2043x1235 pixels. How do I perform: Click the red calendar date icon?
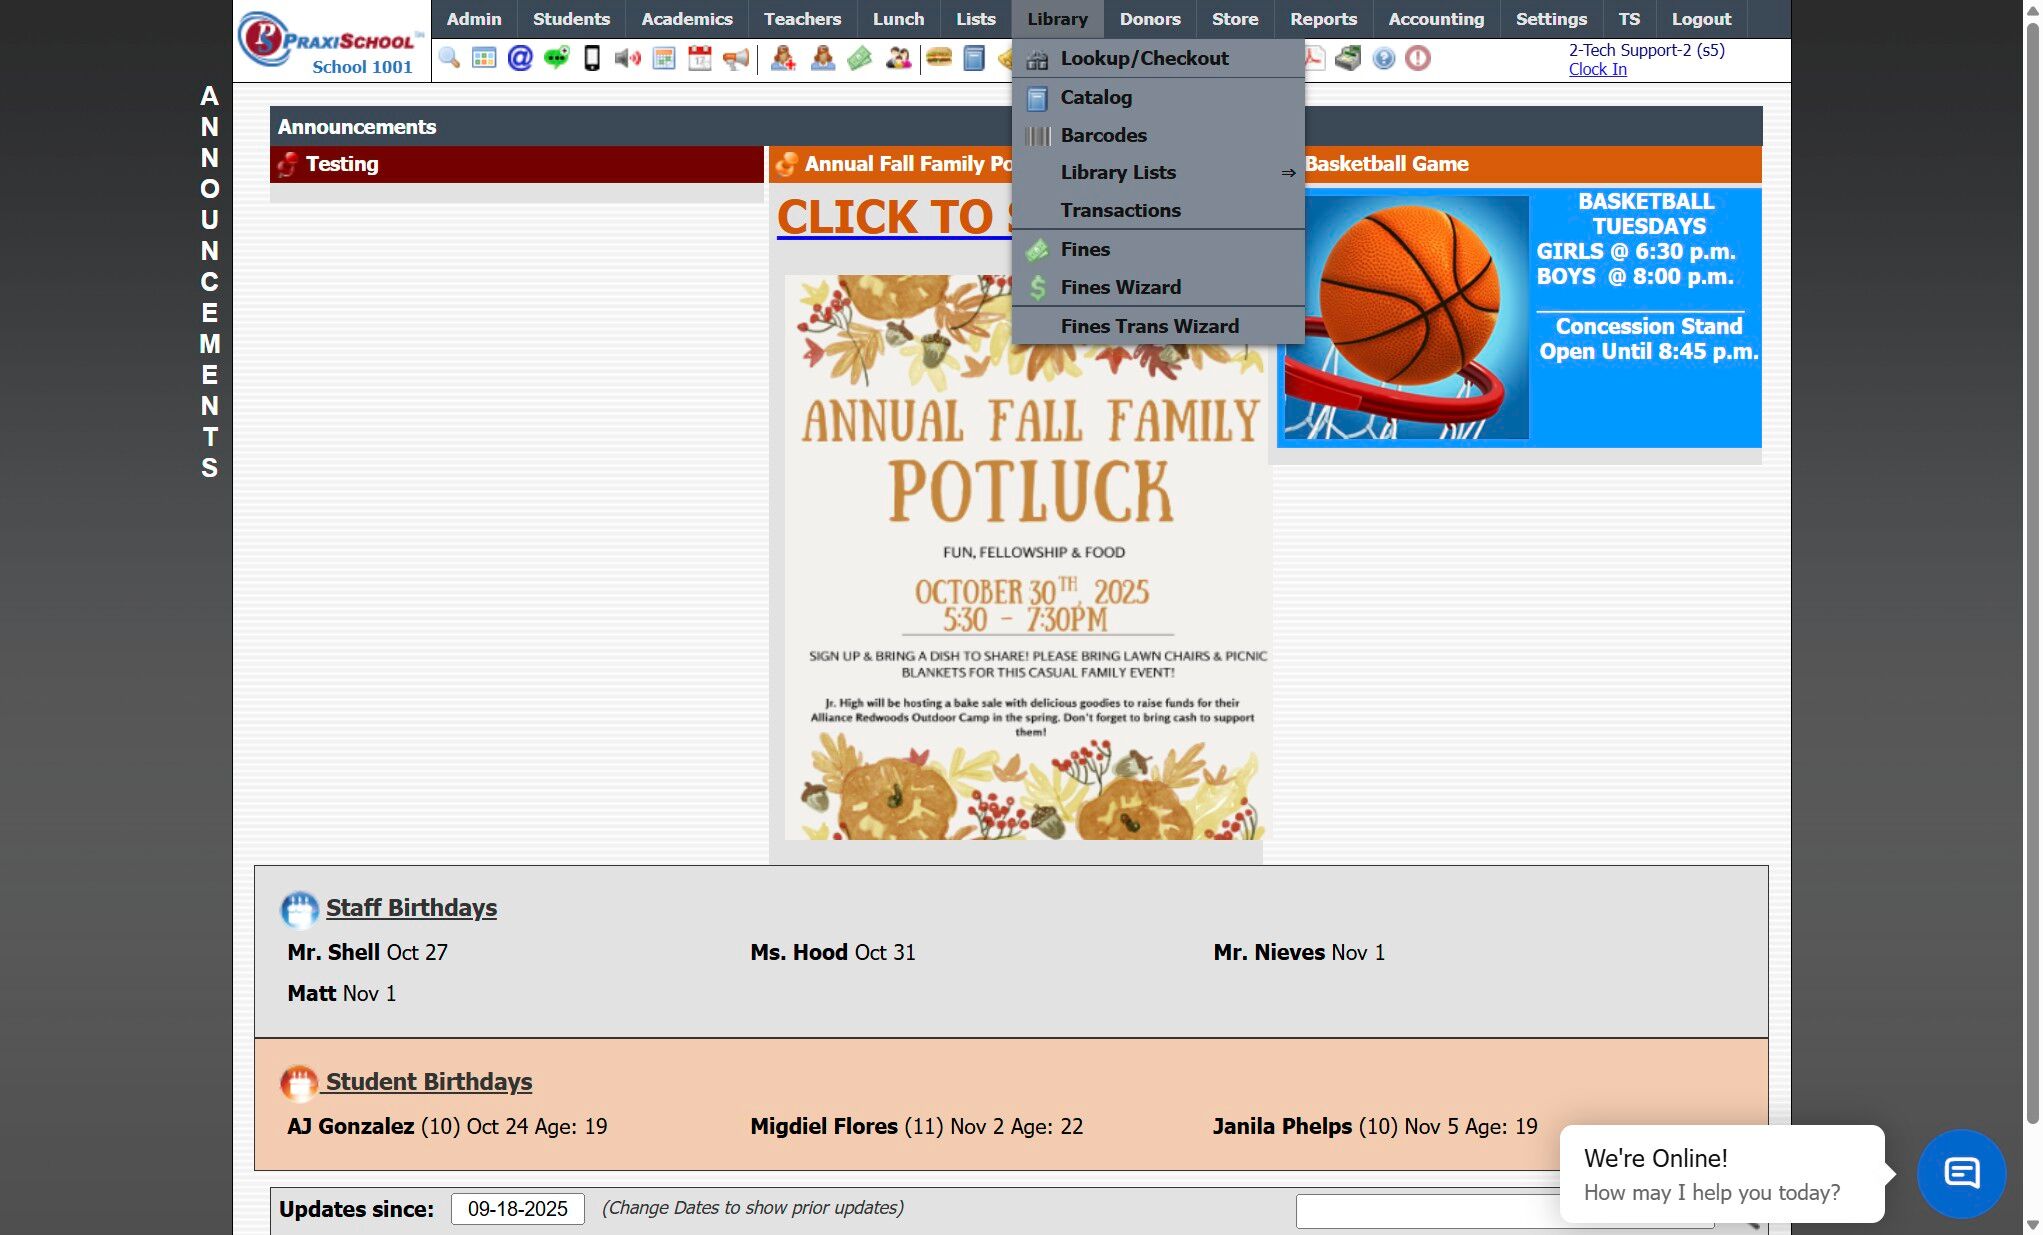pyautogui.click(x=699, y=58)
